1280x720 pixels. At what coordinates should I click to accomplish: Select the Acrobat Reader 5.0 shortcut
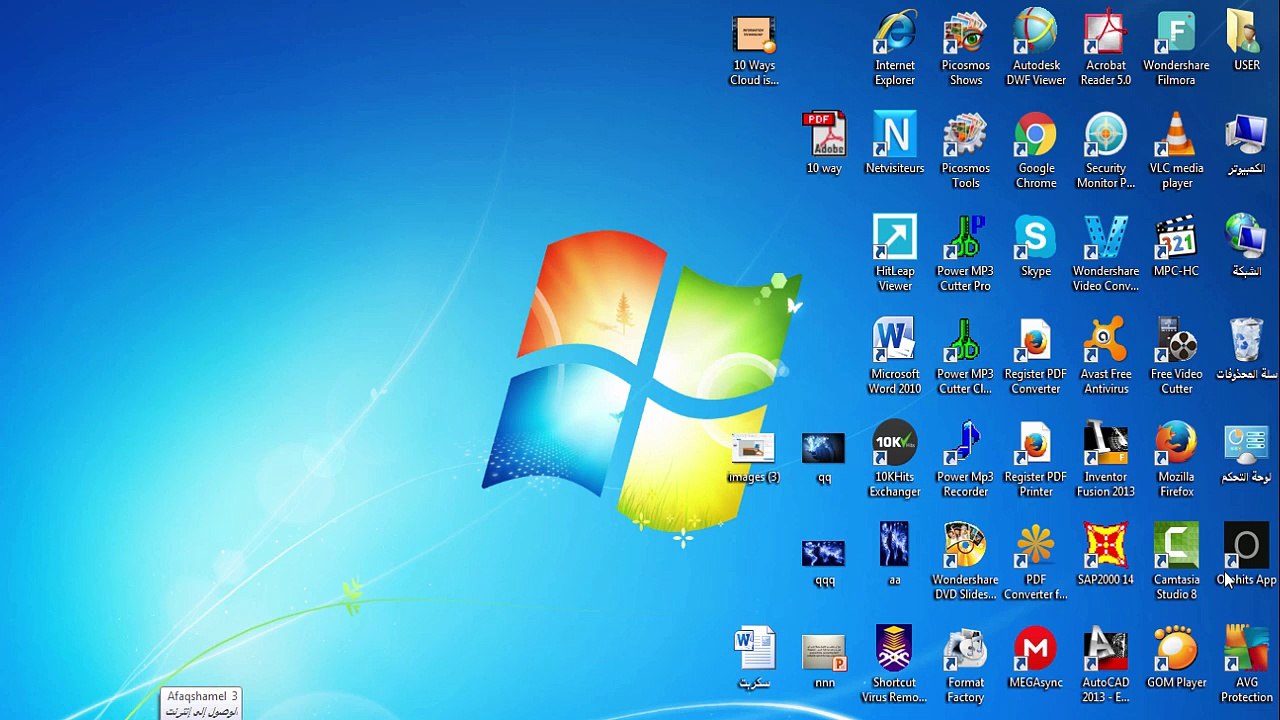1106,49
